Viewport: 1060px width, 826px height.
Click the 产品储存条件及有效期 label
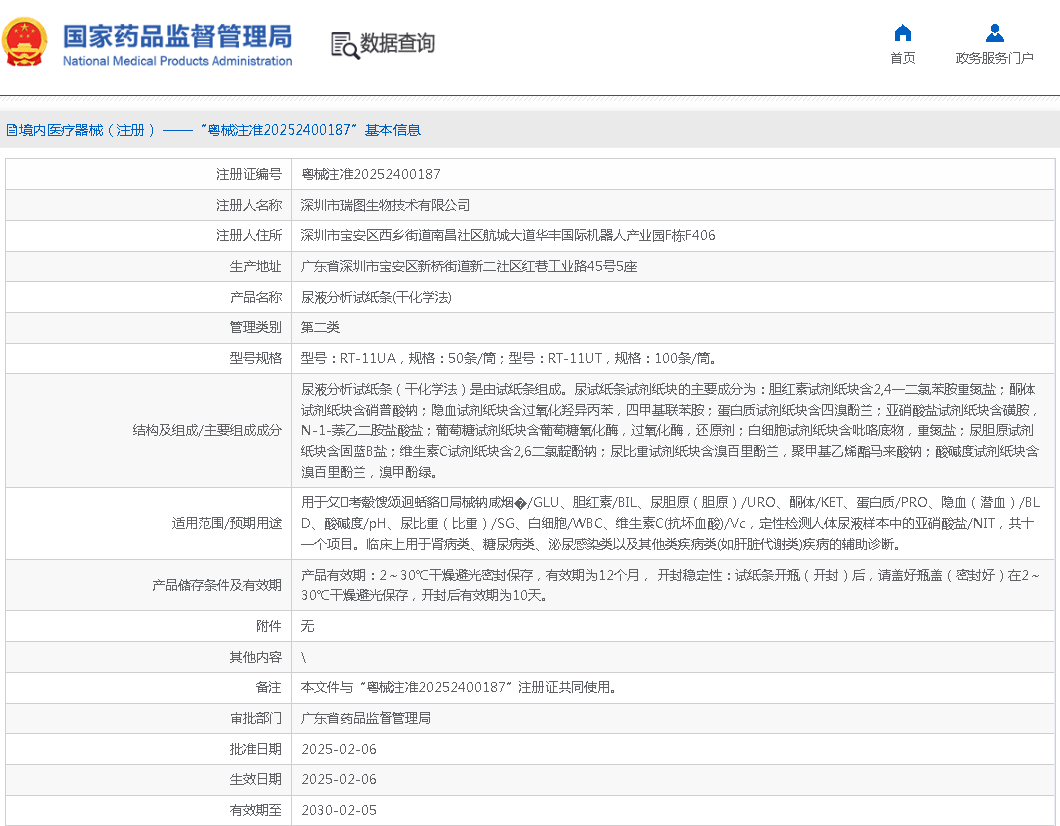[216, 585]
